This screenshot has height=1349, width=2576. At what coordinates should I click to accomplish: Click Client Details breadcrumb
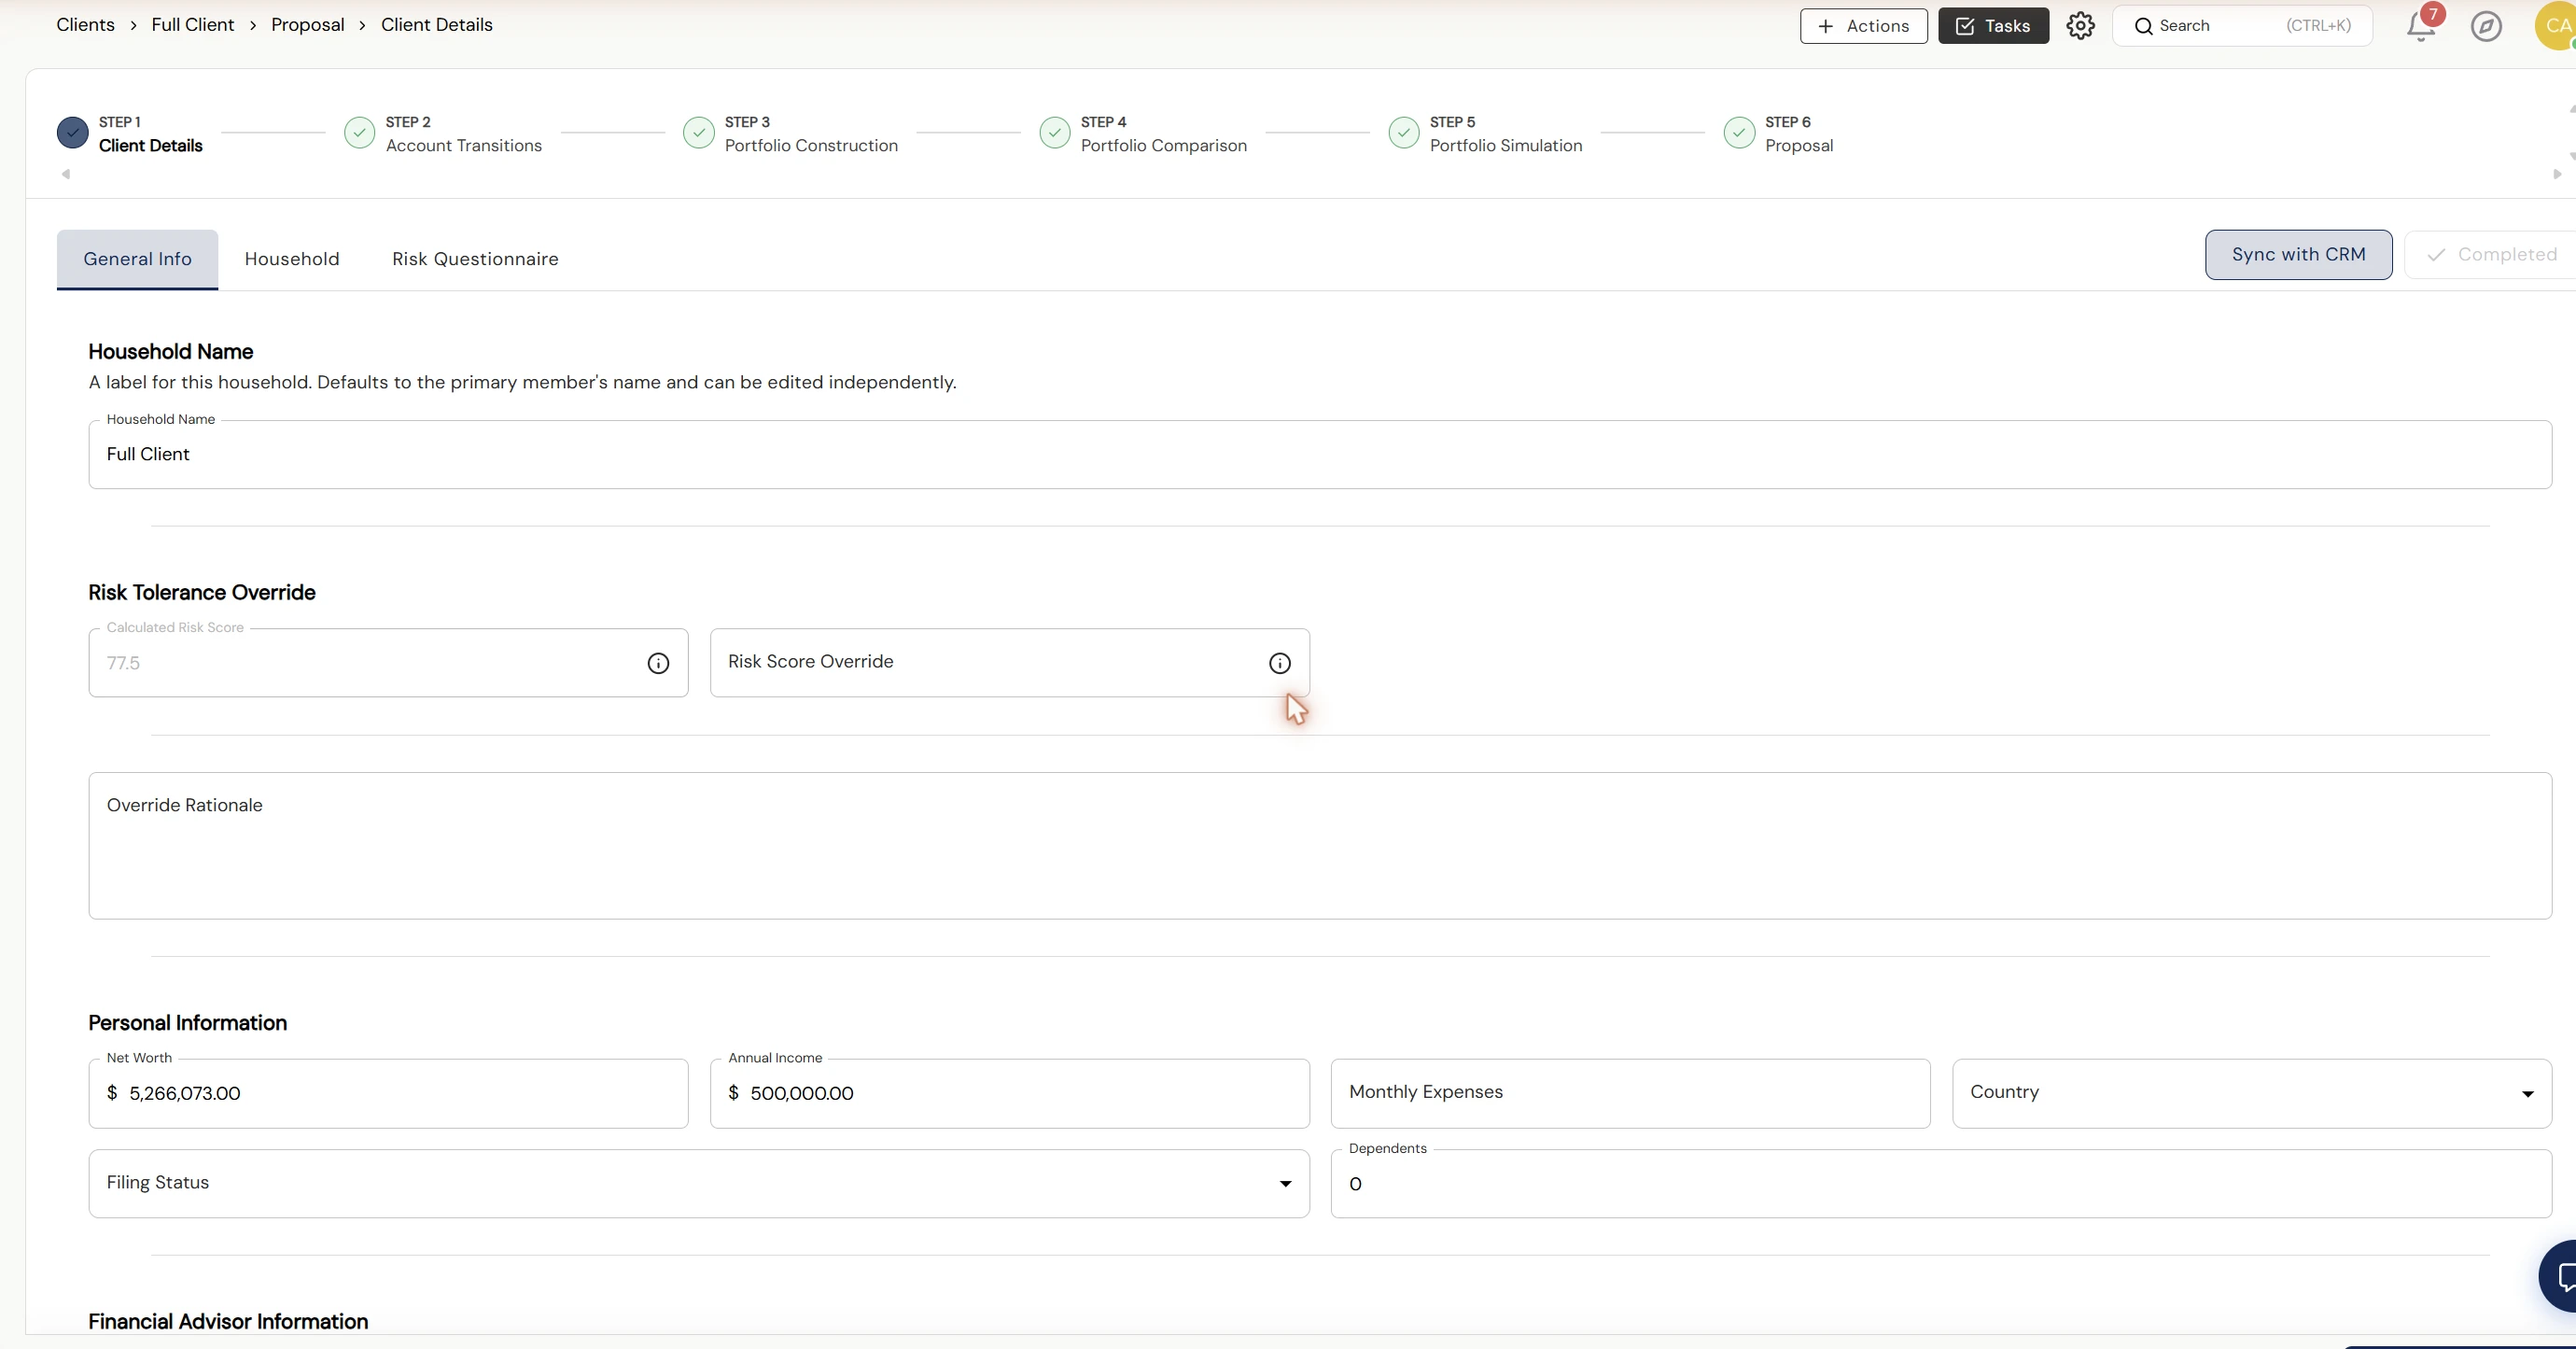pos(436,25)
